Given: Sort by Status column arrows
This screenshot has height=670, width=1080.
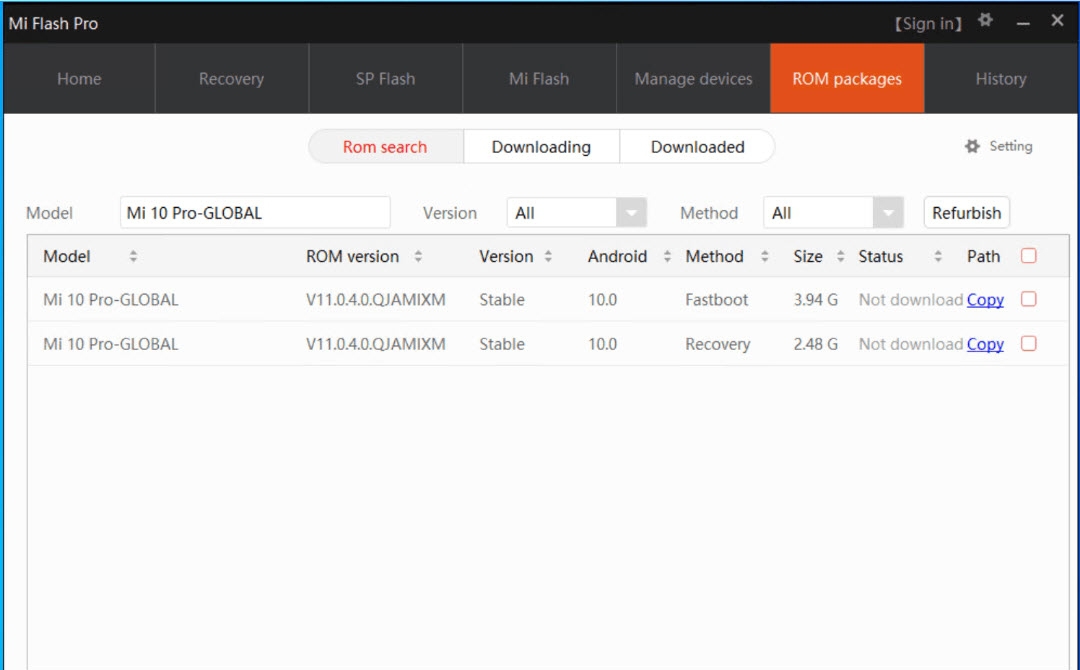Looking at the screenshot, I should [938, 257].
